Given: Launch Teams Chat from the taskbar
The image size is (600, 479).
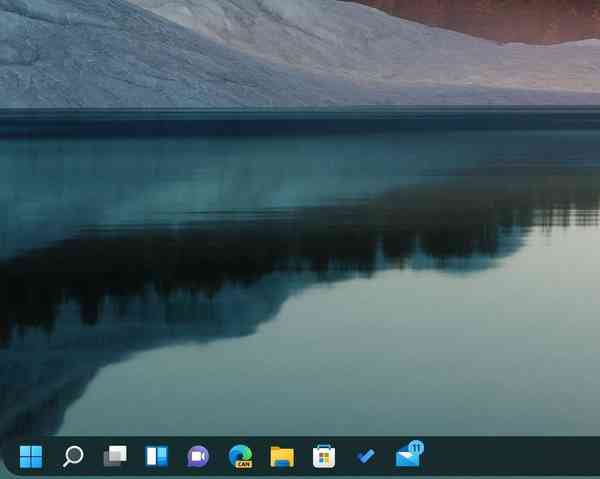Looking at the screenshot, I should [x=198, y=457].
